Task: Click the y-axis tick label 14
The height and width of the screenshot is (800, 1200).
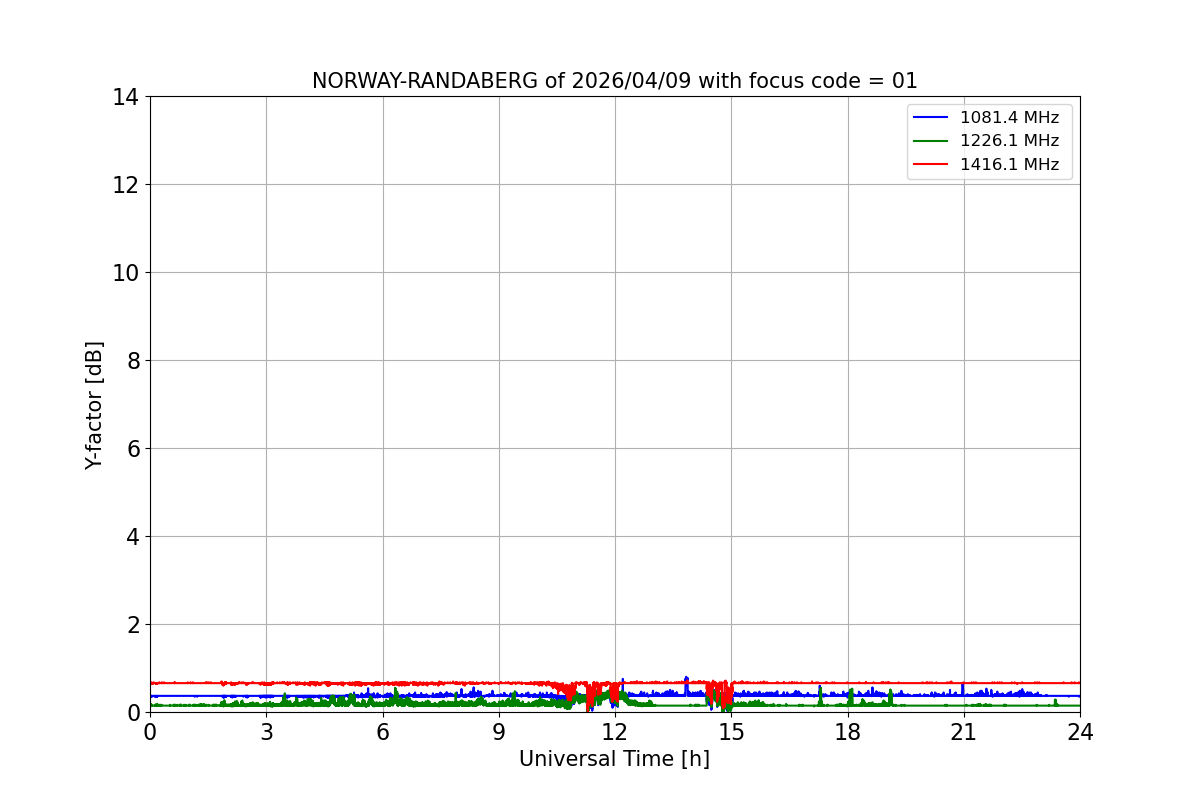Action: coord(126,97)
